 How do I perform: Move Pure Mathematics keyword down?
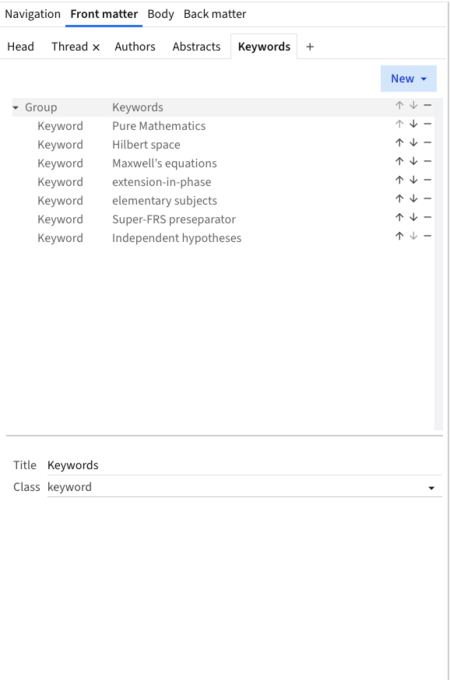(414, 124)
